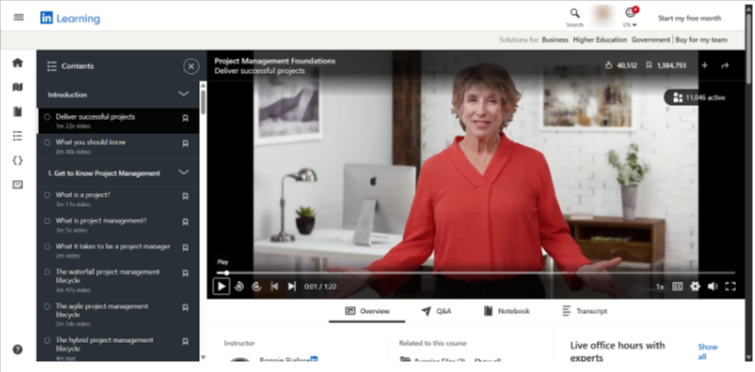This screenshot has height=372, width=755.
Task: Open Business solutions link
Action: pyautogui.click(x=555, y=40)
